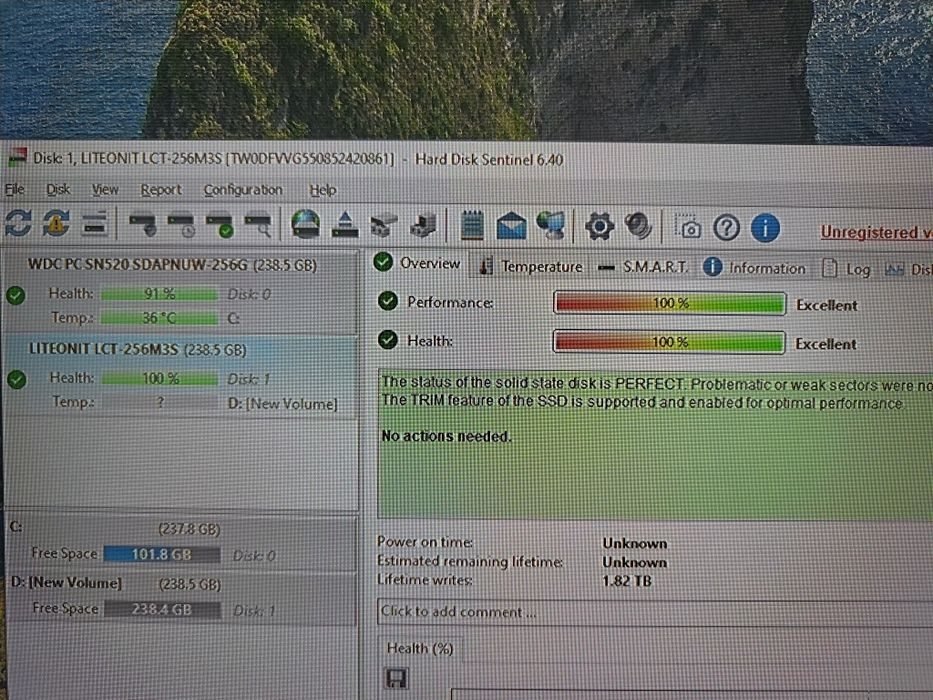Click the disk list toolbar icon after the refresh icons

[94, 224]
